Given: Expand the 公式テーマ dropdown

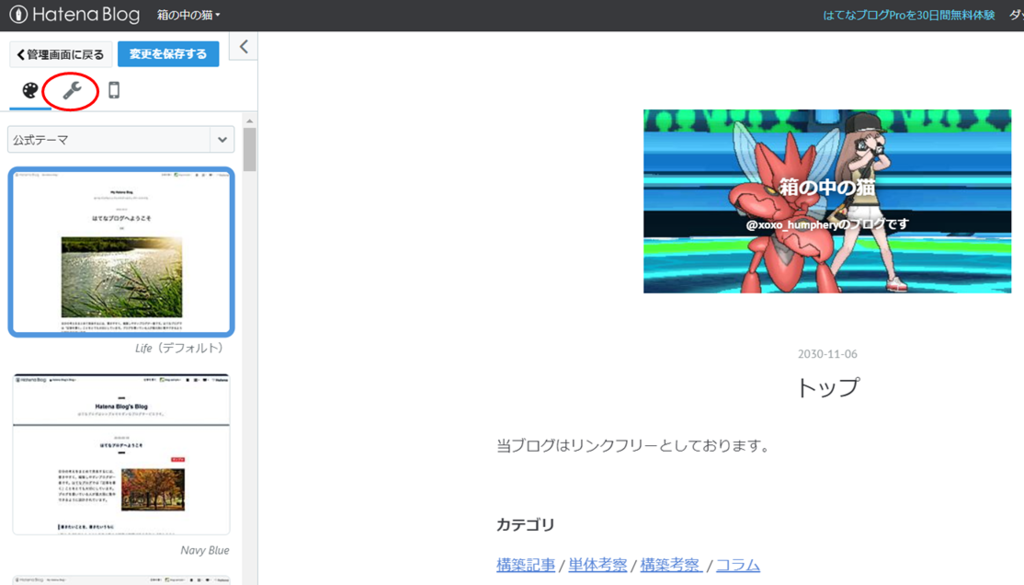Looking at the screenshot, I should [x=121, y=140].
